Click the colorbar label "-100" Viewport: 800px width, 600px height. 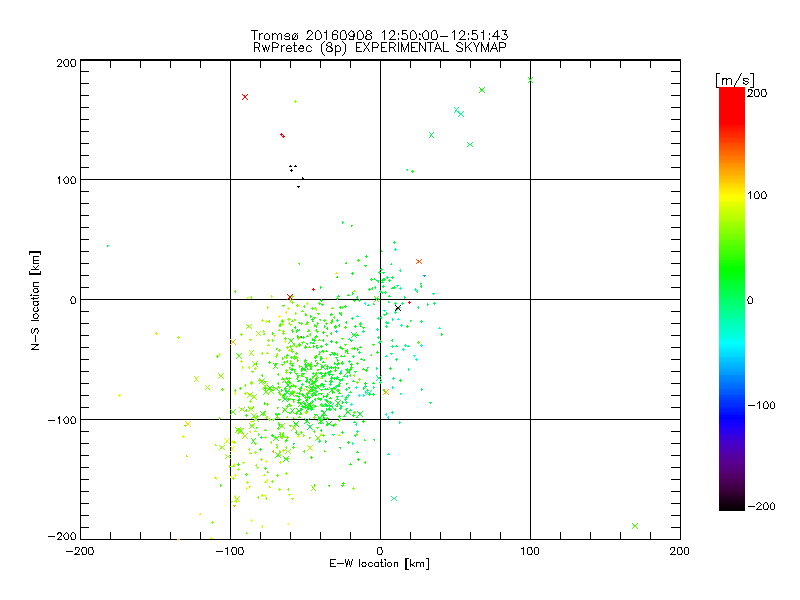pyautogui.click(x=761, y=405)
